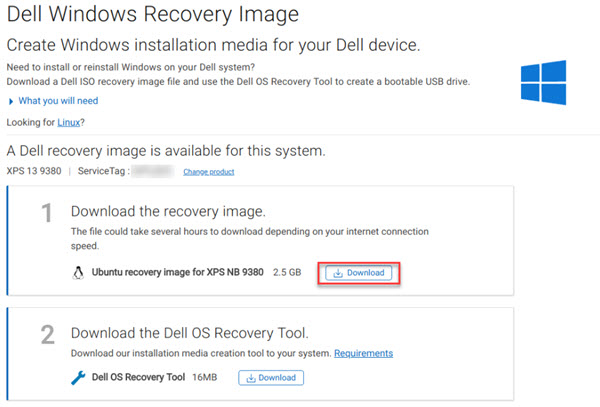600x407 pixels.
Task: Open the Linux link
Action: (69, 122)
